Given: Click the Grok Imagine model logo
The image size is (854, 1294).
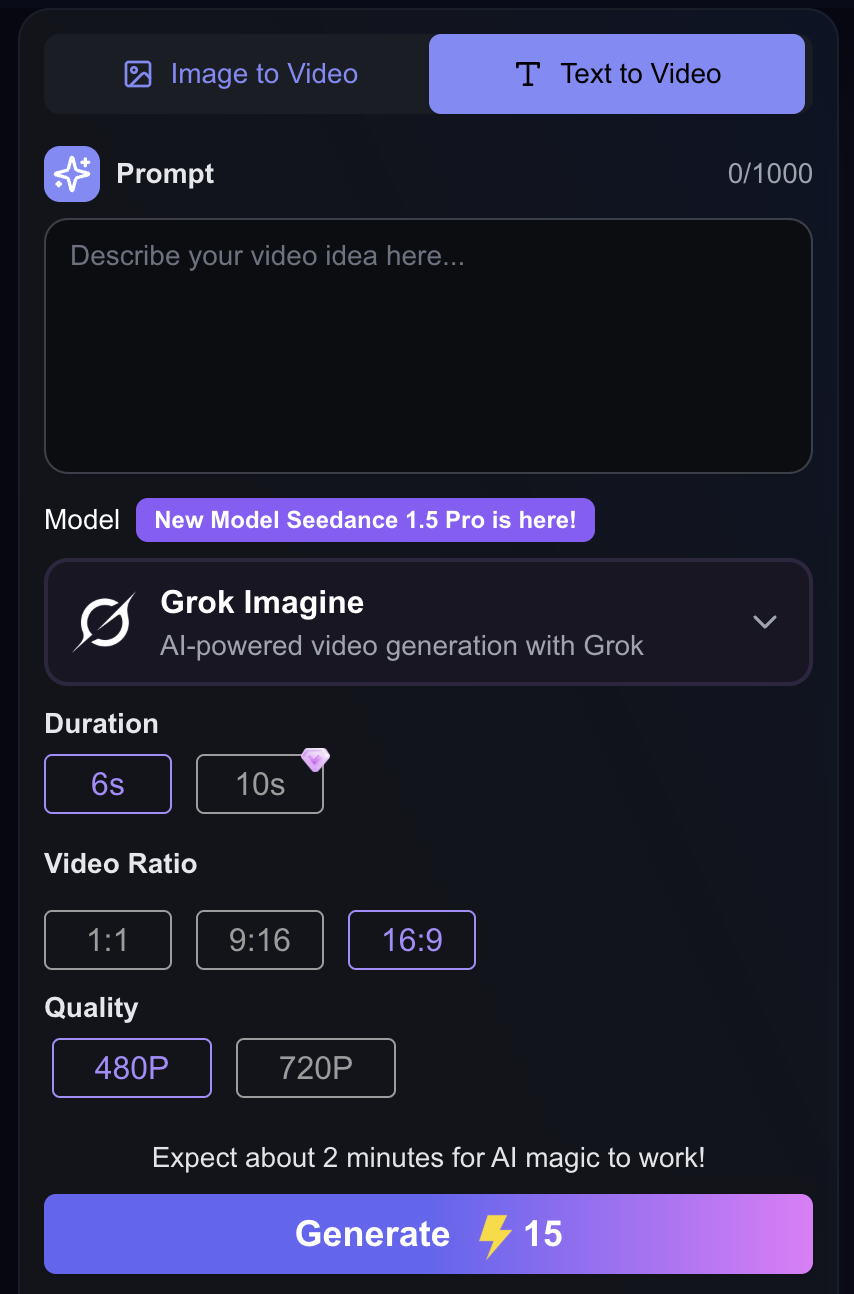Looking at the screenshot, I should pyautogui.click(x=104, y=622).
